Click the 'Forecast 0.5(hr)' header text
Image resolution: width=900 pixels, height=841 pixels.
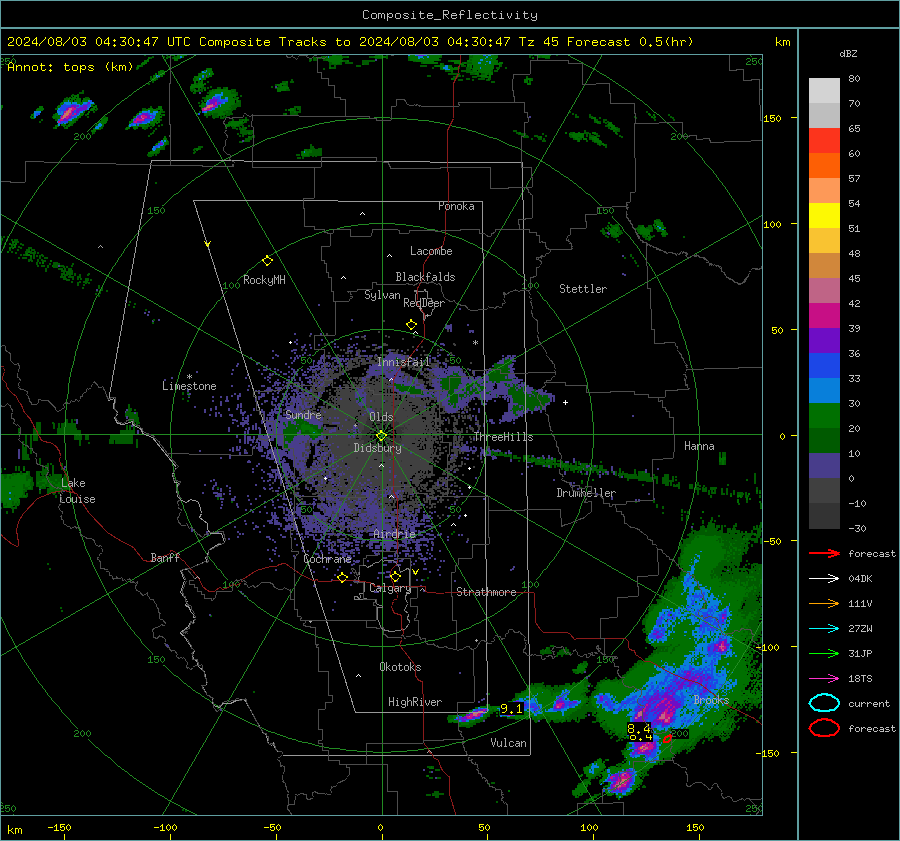(x=630, y=42)
